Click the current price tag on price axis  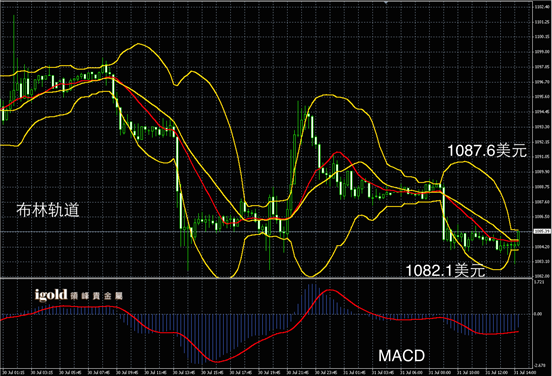[542, 231]
